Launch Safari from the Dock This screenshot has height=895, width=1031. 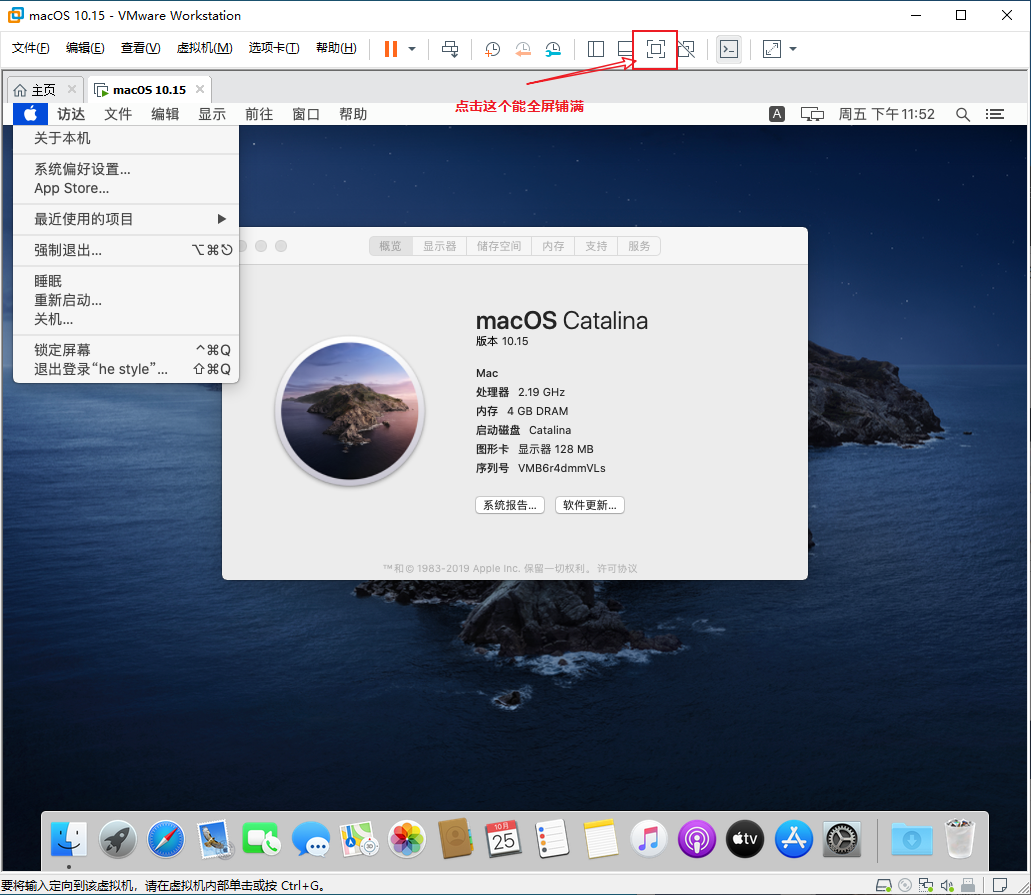click(x=166, y=839)
